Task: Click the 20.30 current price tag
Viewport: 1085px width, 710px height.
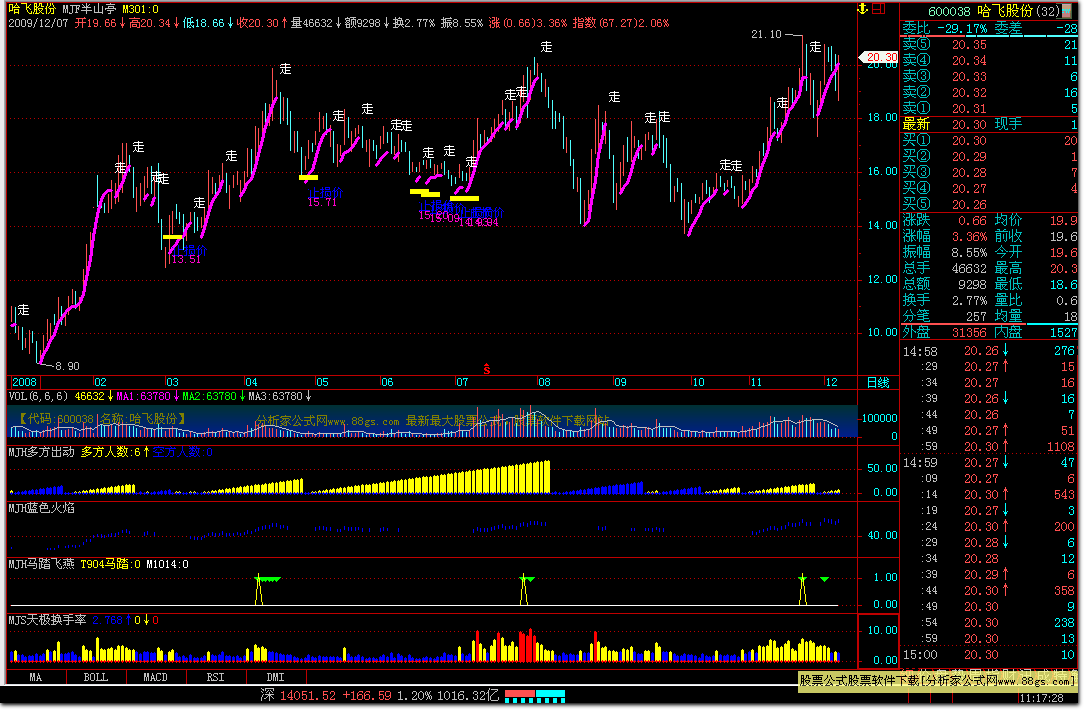Action: tap(881, 57)
